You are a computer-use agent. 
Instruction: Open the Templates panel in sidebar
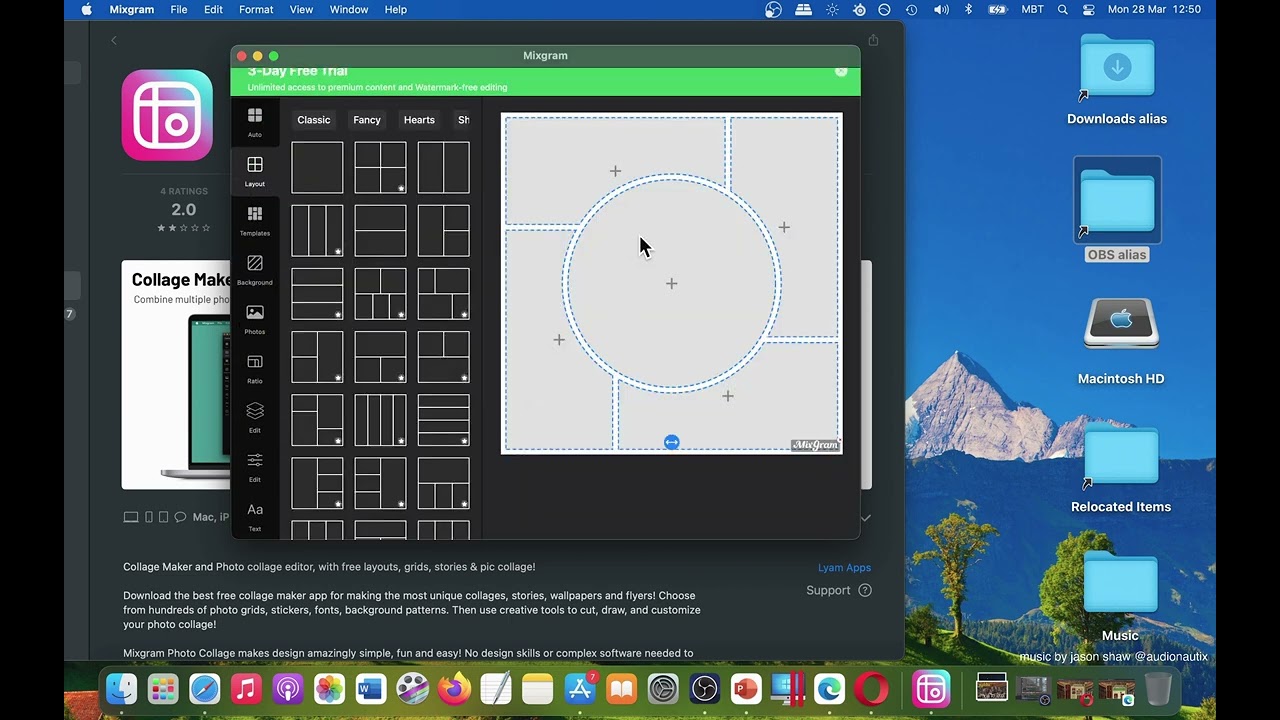pyautogui.click(x=255, y=221)
